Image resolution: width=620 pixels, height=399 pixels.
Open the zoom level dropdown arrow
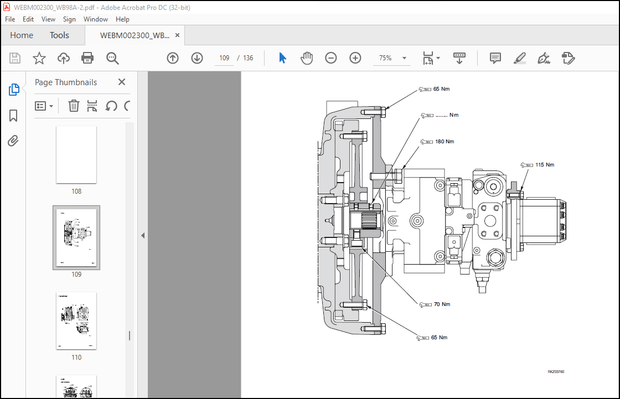click(404, 58)
